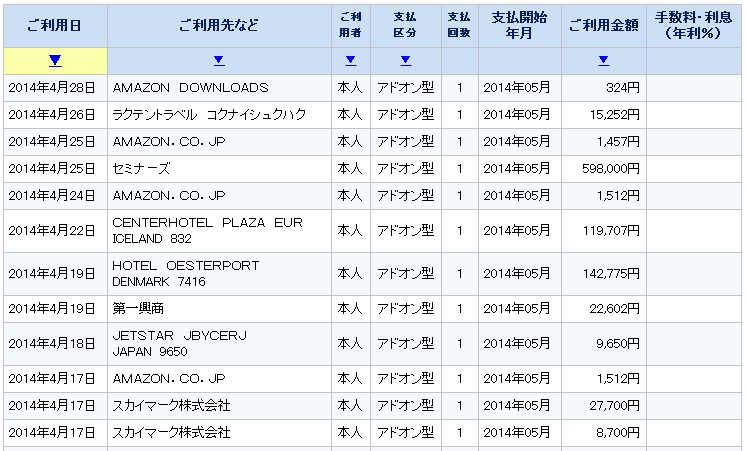Select the JETSTAR JBYCERJ JAPAN entry
Viewport: 746px width, 451px height.
[179, 343]
